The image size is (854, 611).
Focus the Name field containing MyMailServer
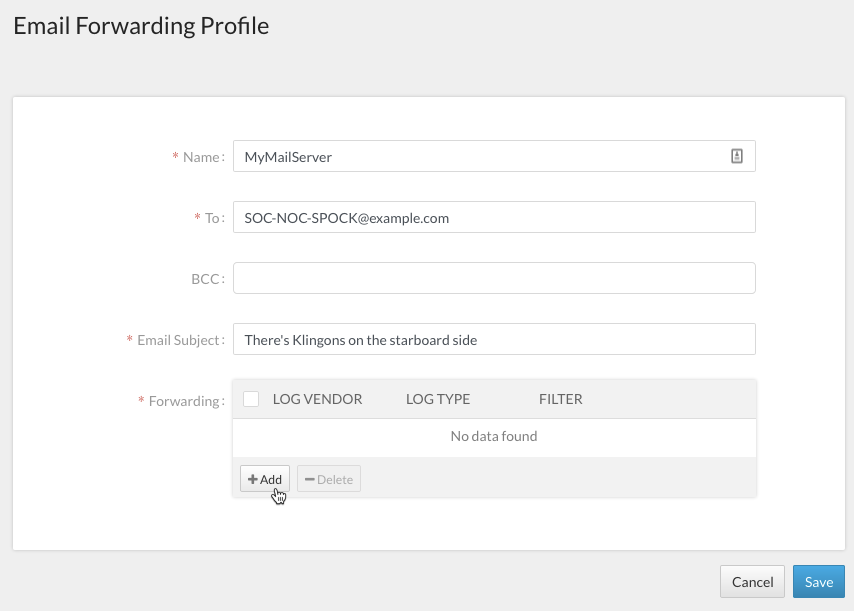tap(480, 156)
